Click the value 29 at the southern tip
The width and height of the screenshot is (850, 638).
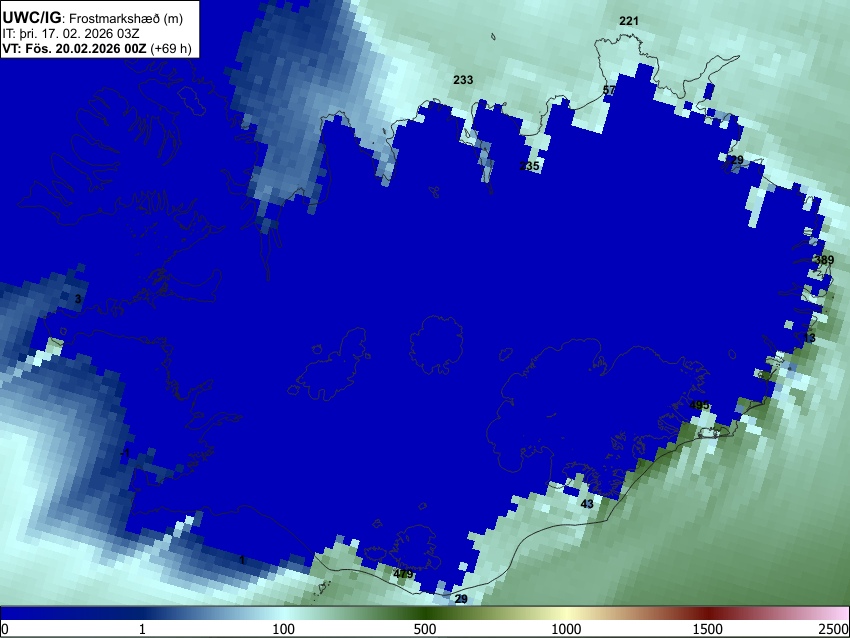461,599
